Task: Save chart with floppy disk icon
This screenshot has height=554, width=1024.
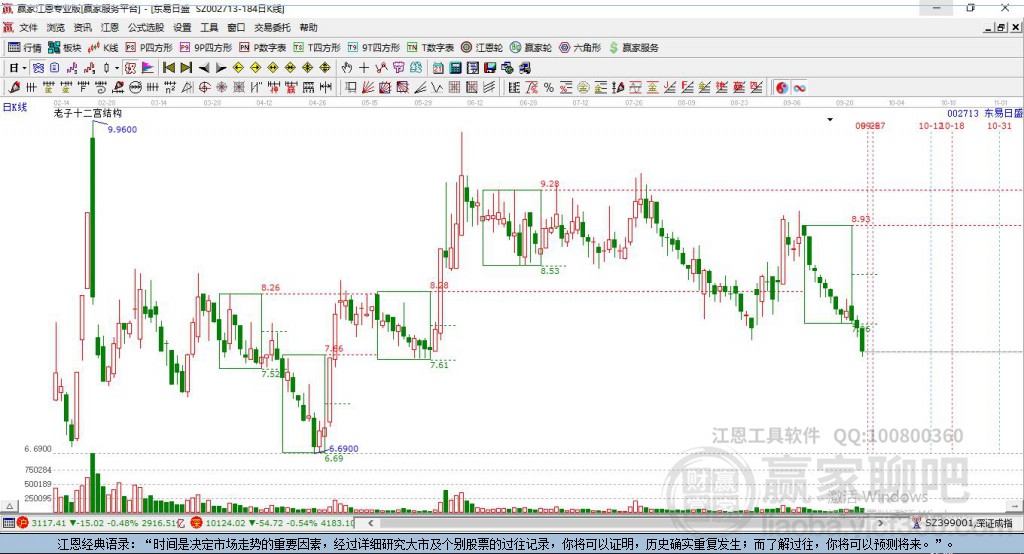Action: [490, 68]
